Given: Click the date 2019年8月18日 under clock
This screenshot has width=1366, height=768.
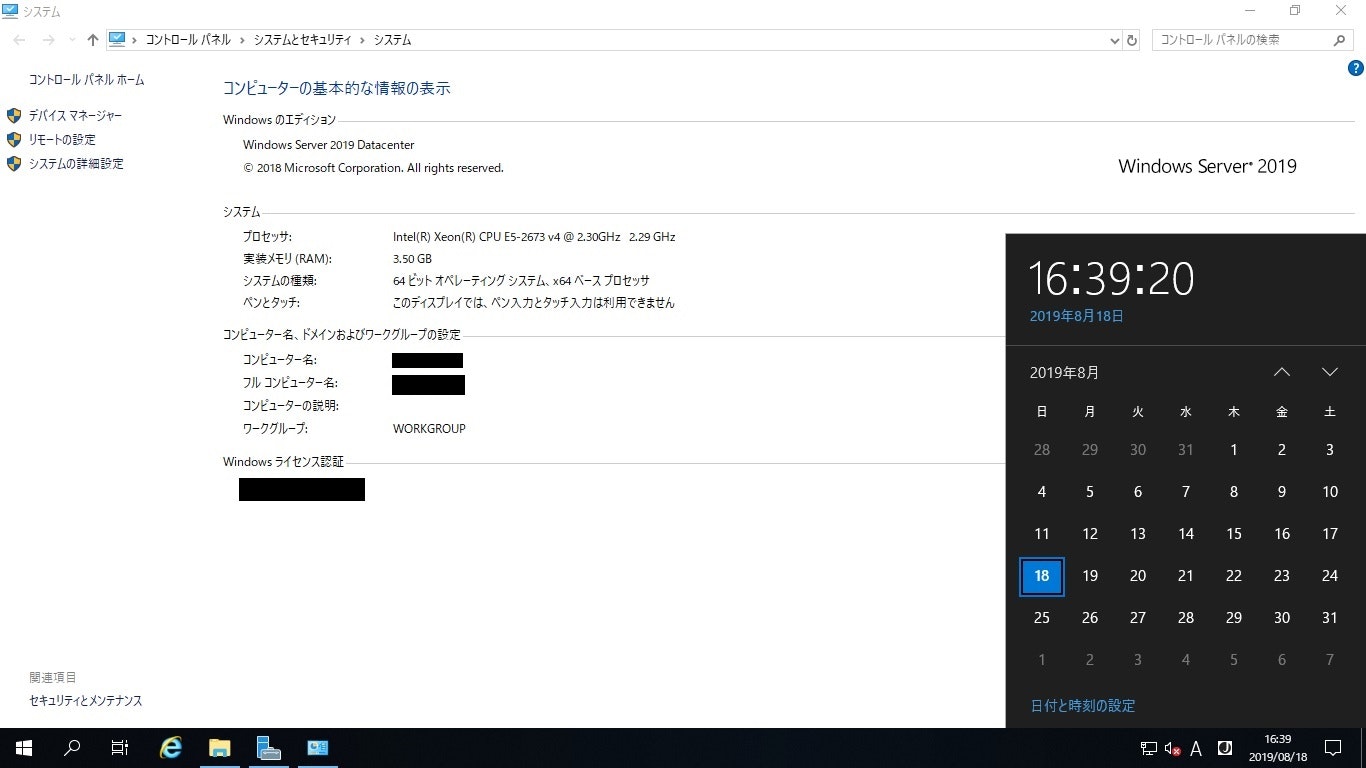Looking at the screenshot, I should pyautogui.click(x=1077, y=316).
